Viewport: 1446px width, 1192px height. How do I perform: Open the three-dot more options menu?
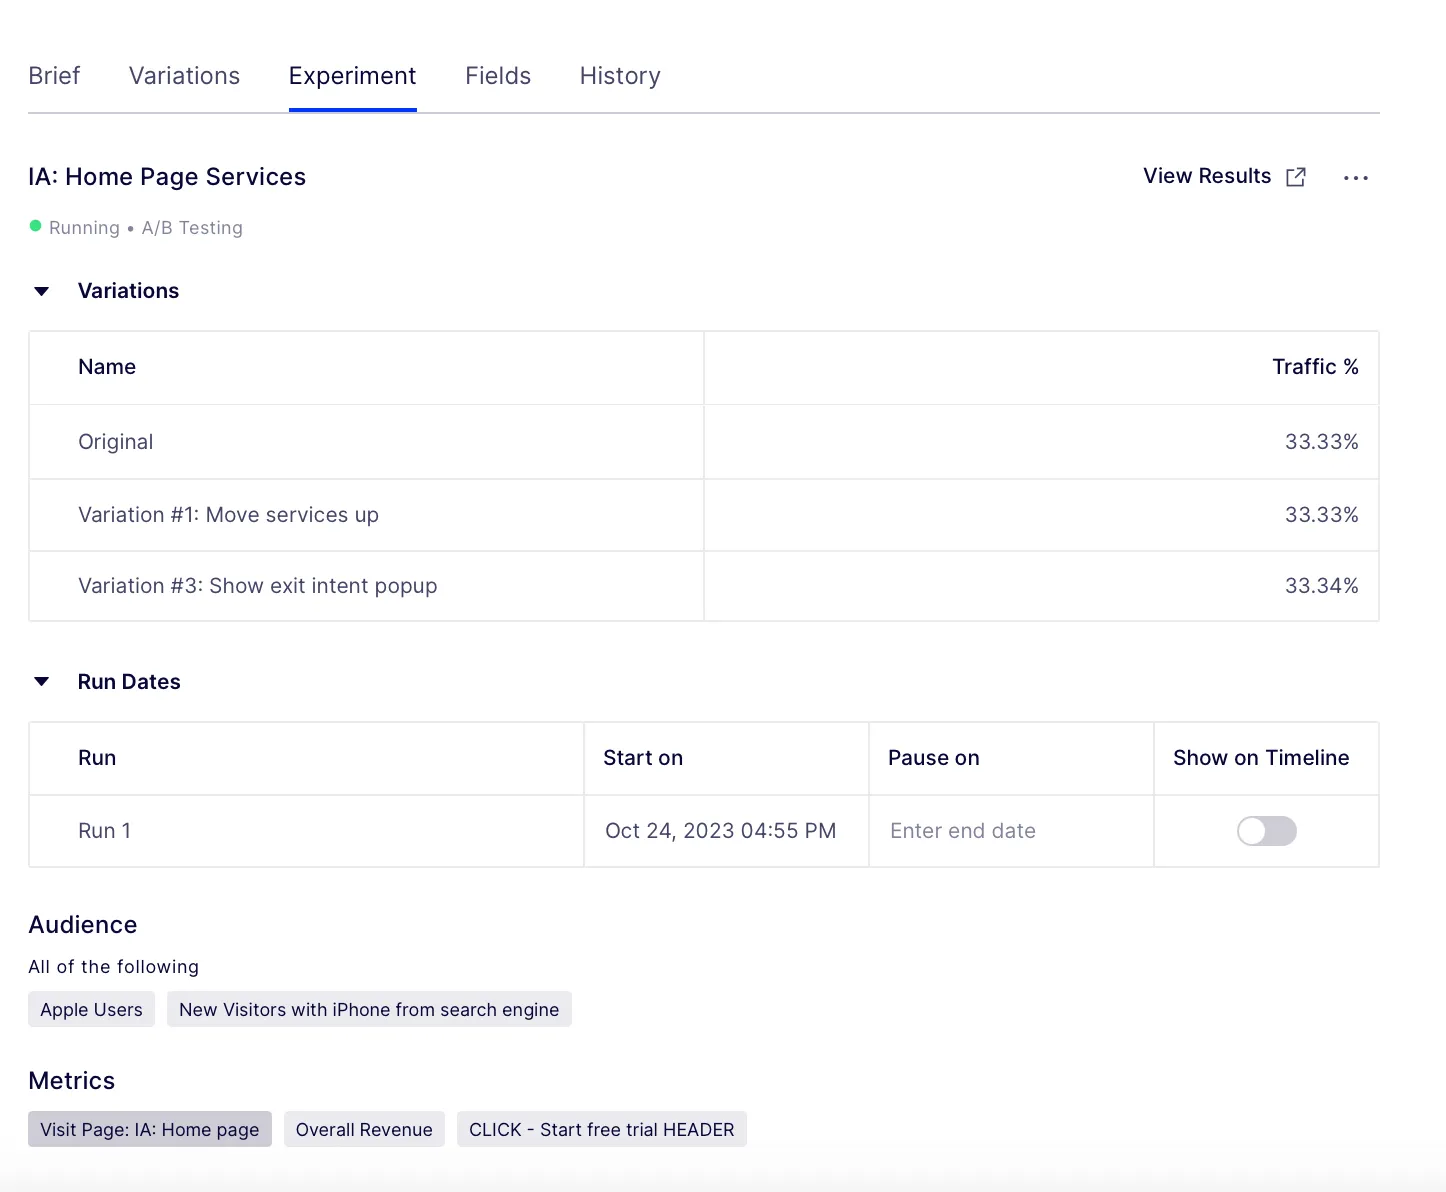[x=1356, y=178]
